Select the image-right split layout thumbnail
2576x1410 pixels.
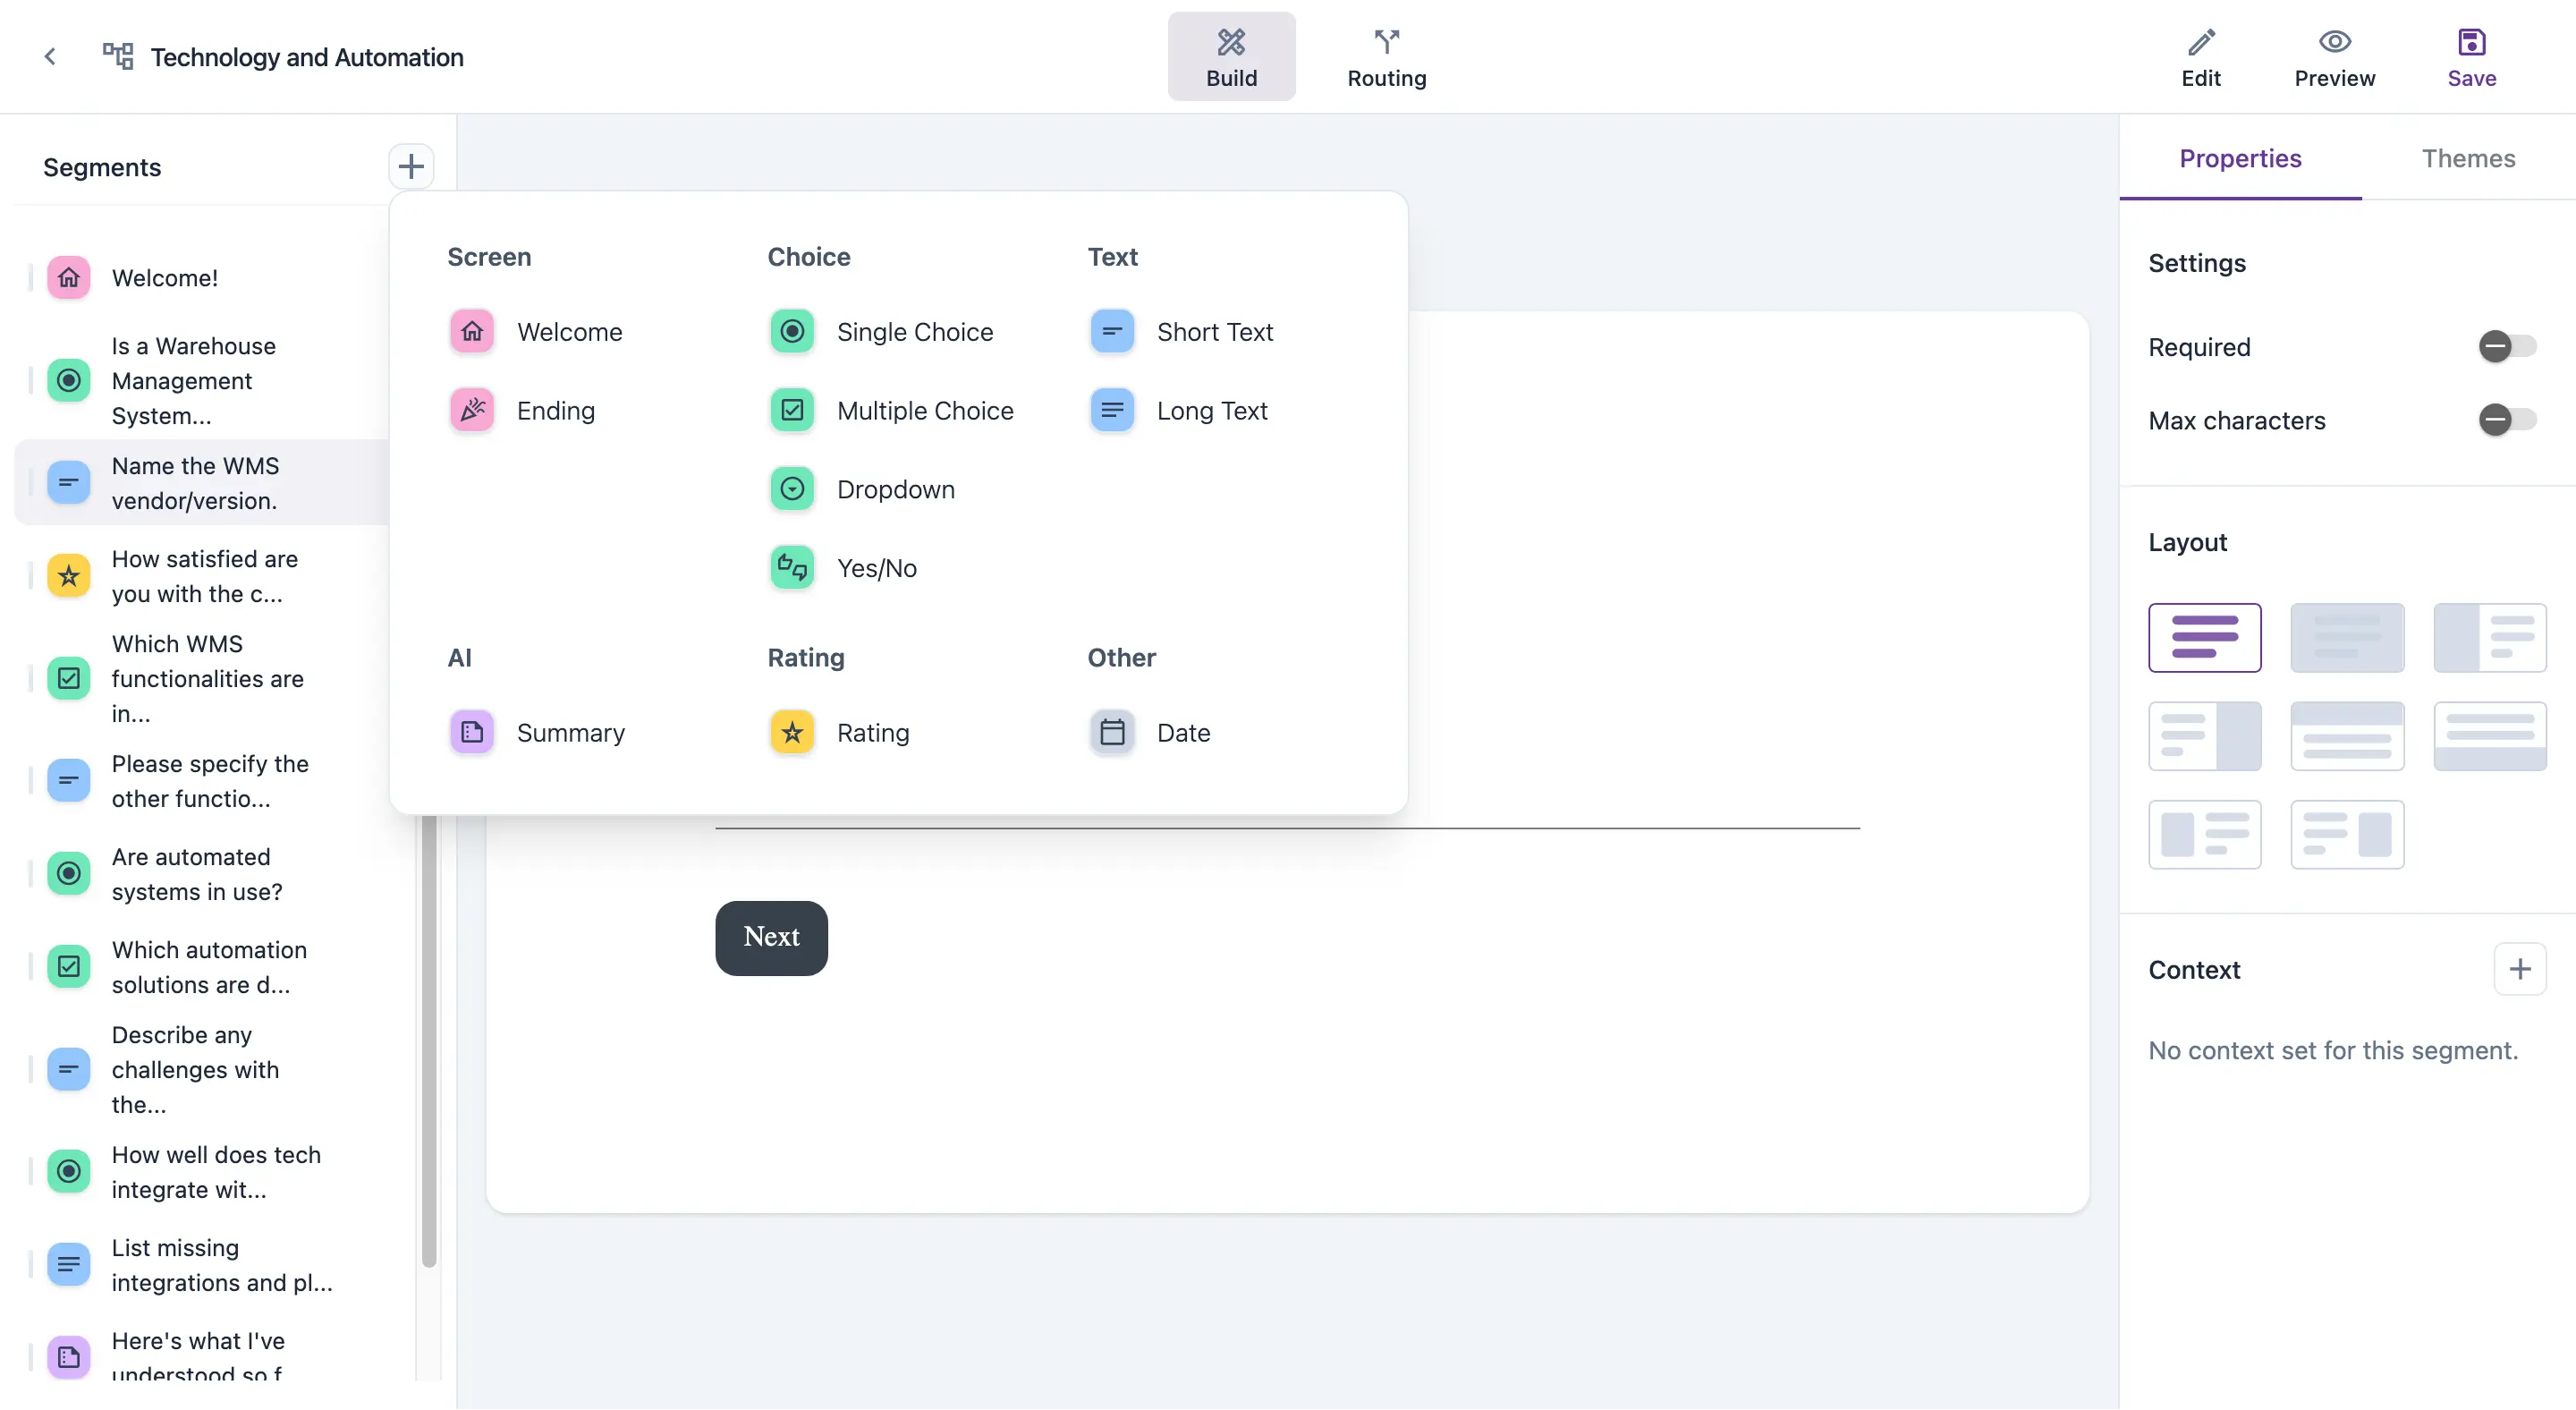2204,736
